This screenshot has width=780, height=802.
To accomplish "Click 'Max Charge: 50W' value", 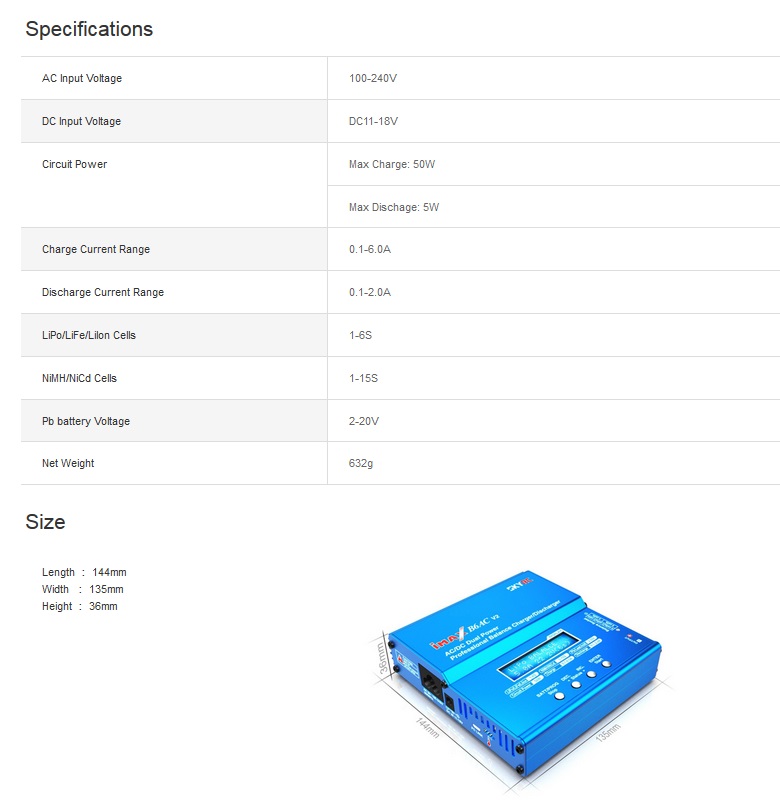I will pyautogui.click(x=392, y=164).
